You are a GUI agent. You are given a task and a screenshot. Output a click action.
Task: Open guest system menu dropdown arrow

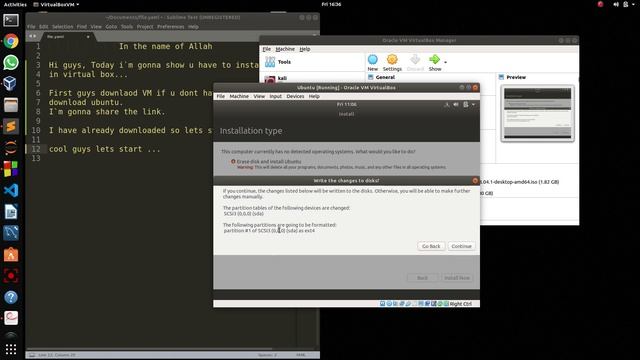[473, 104]
